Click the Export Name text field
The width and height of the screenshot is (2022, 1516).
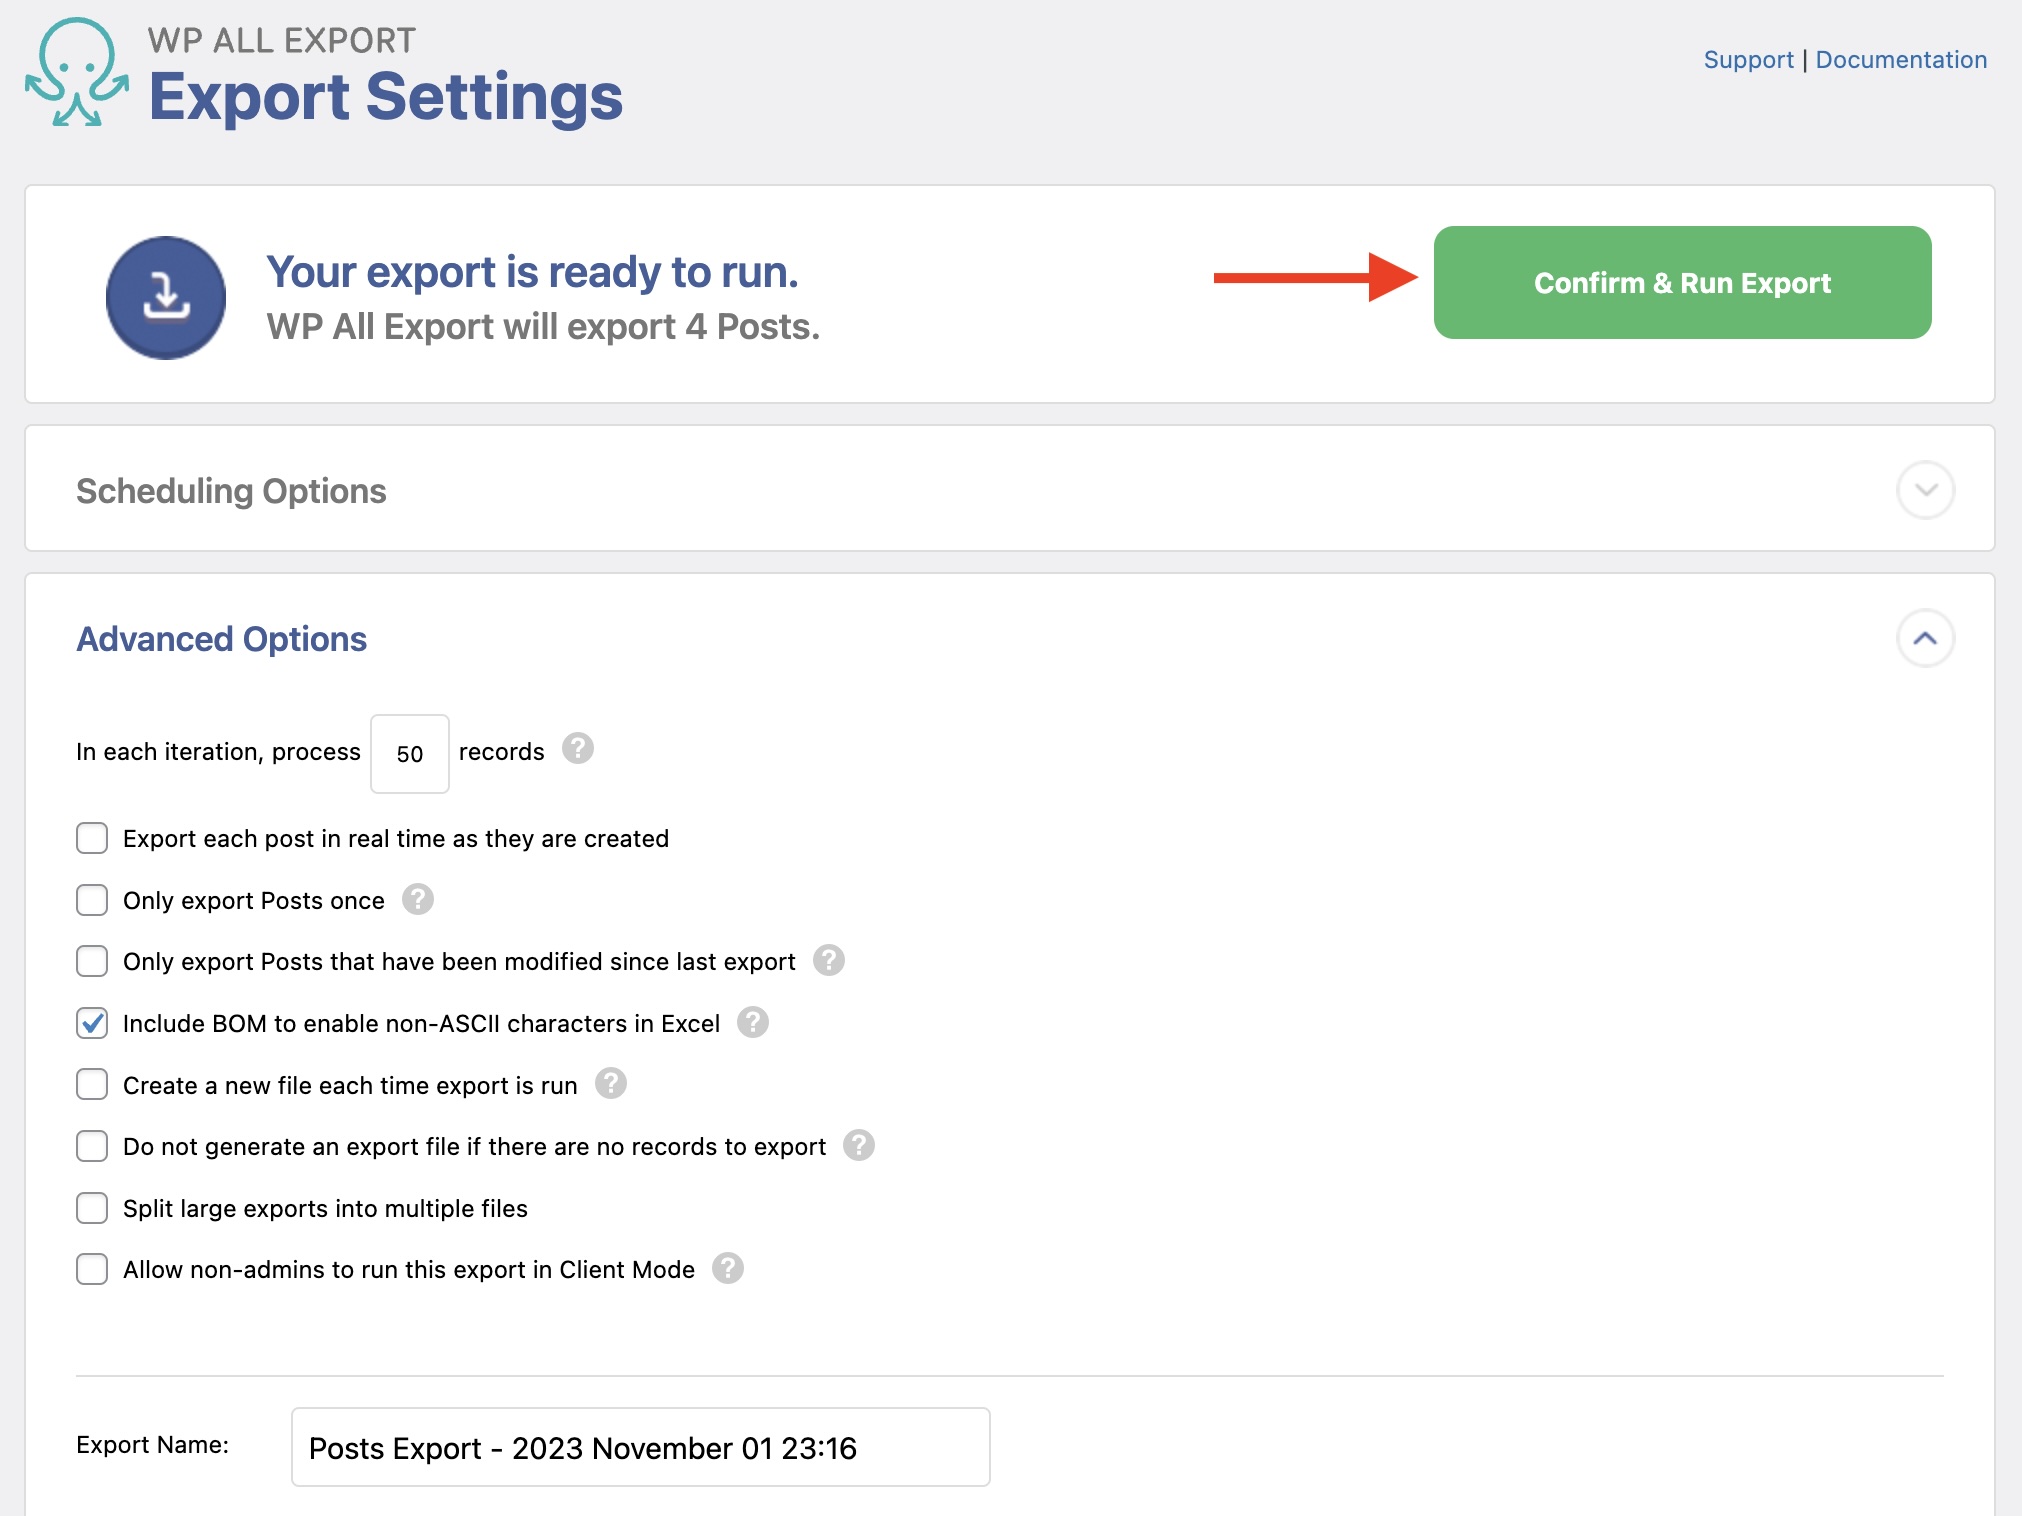coord(639,1447)
